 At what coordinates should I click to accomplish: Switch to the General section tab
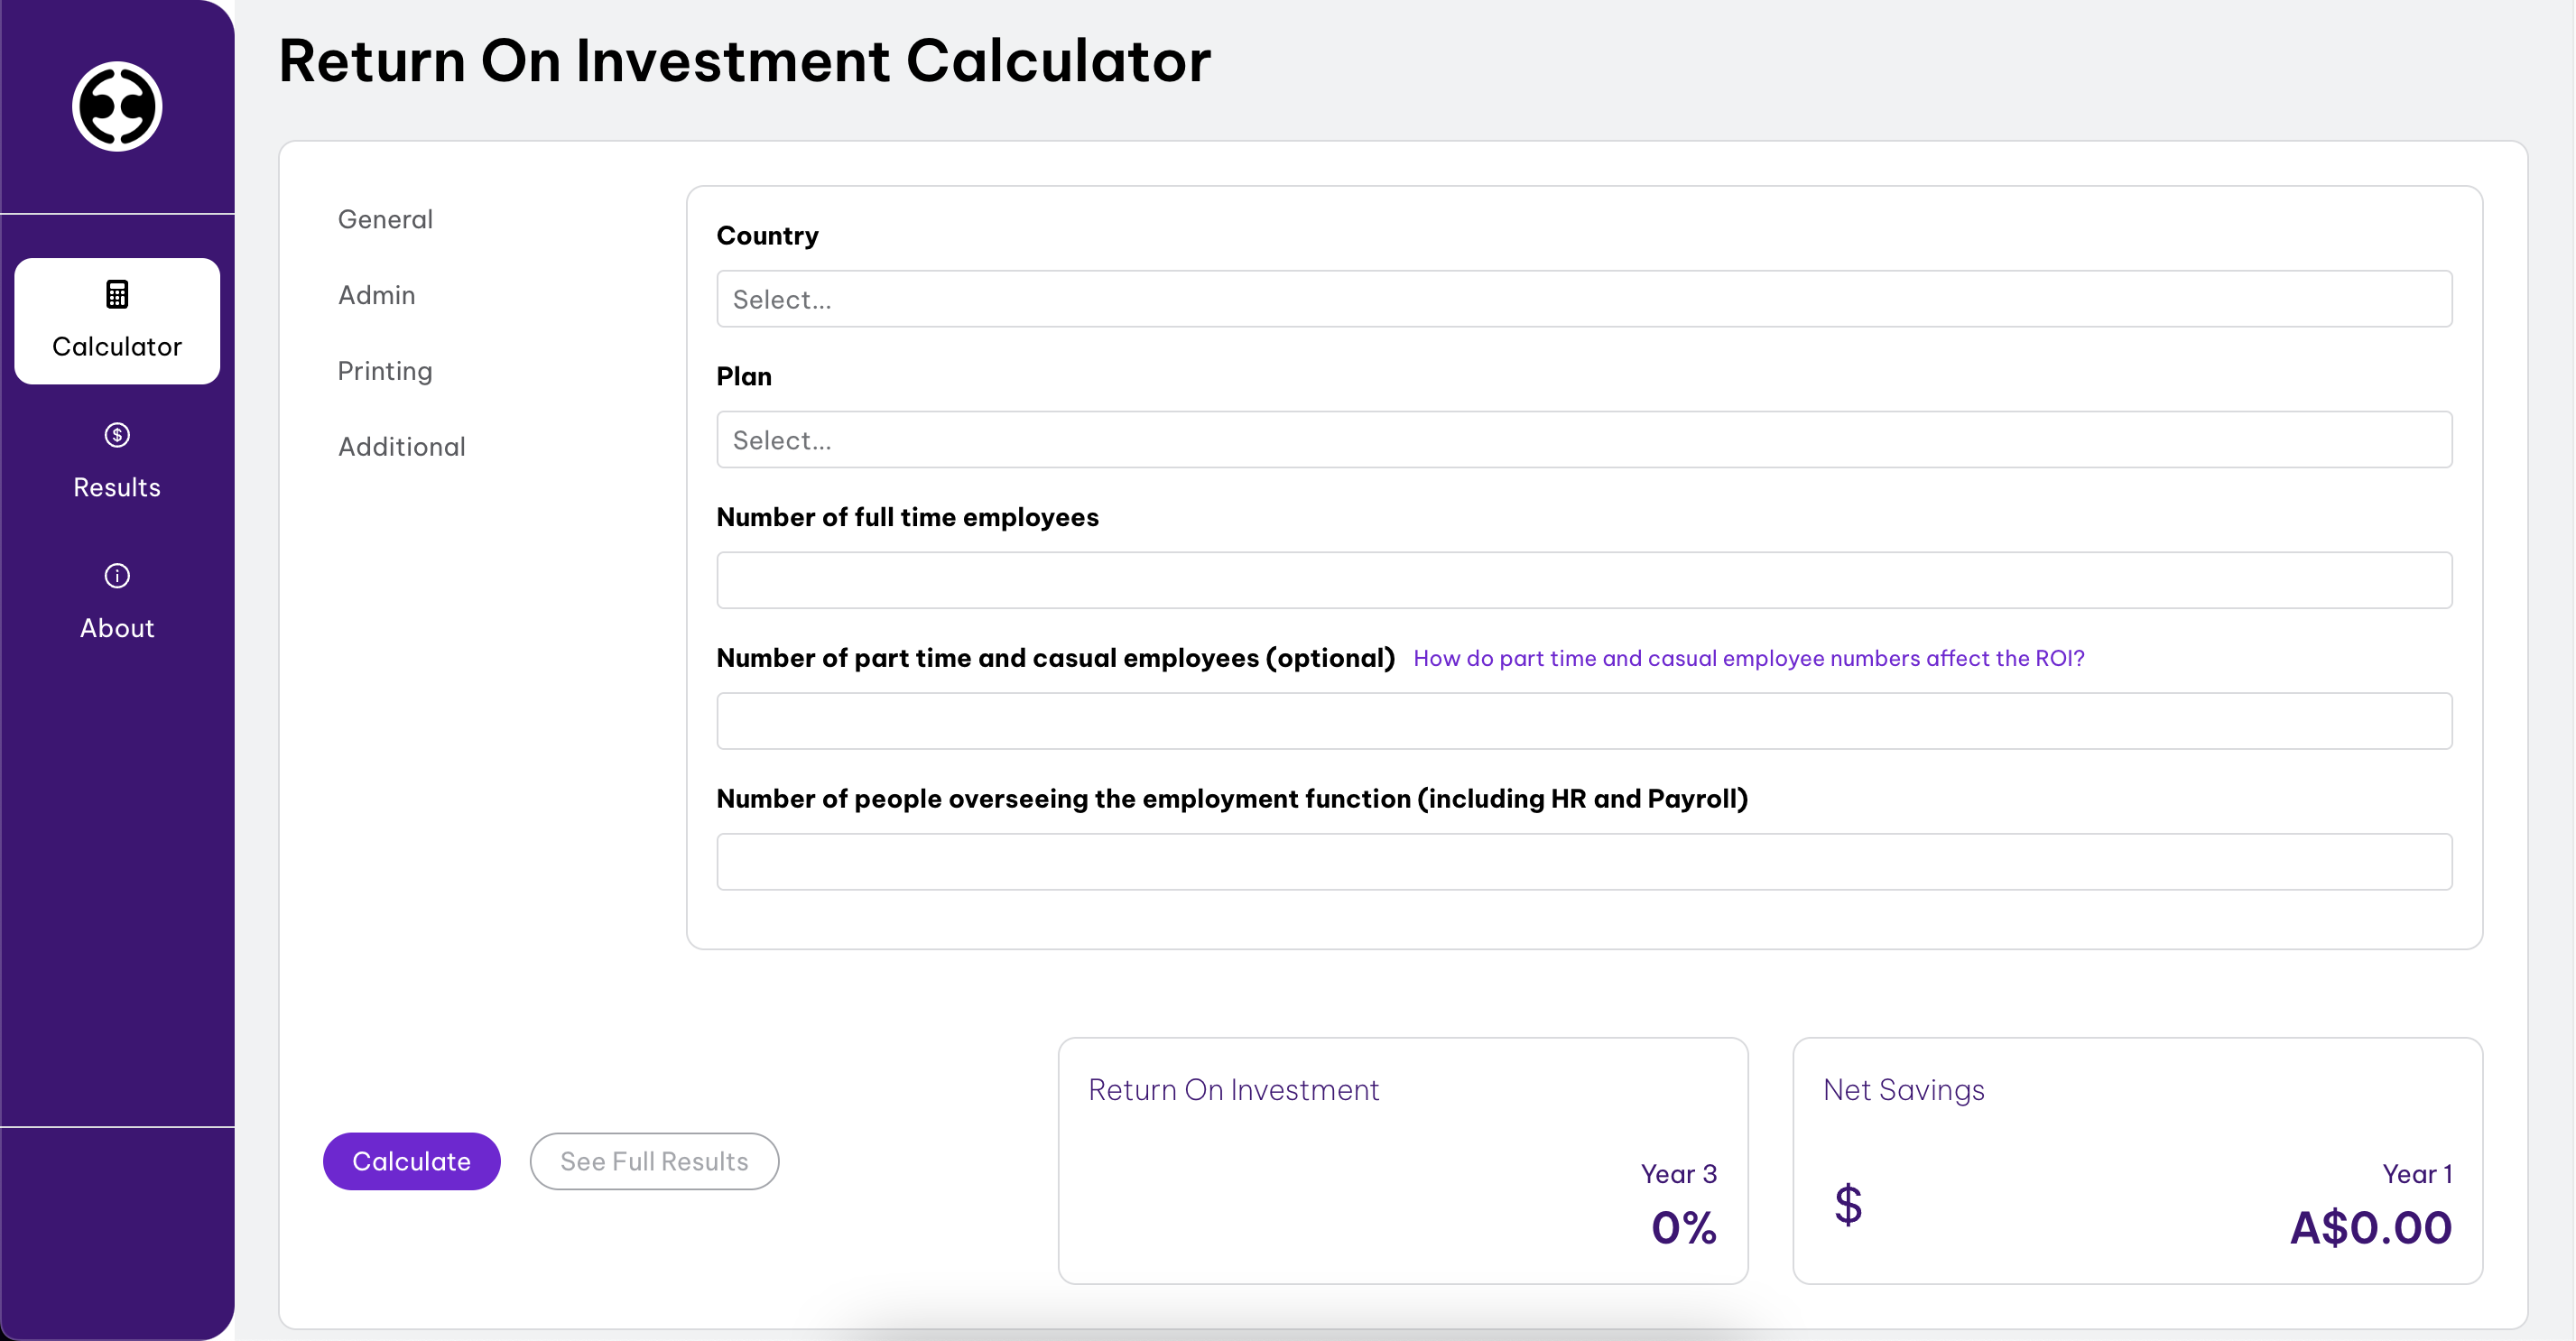(x=385, y=219)
